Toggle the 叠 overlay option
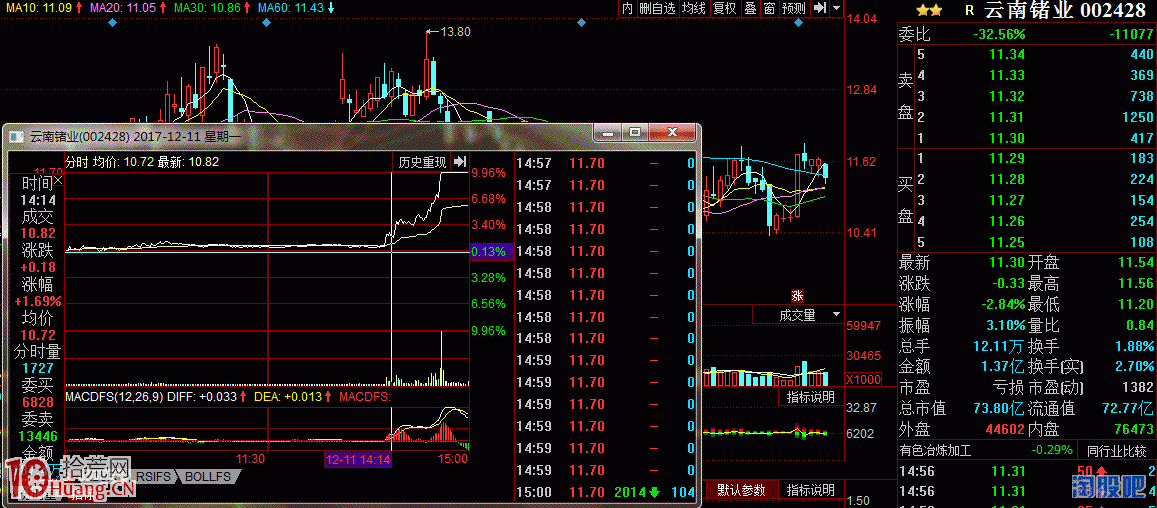Image resolution: width=1157 pixels, height=508 pixels. tap(750, 8)
